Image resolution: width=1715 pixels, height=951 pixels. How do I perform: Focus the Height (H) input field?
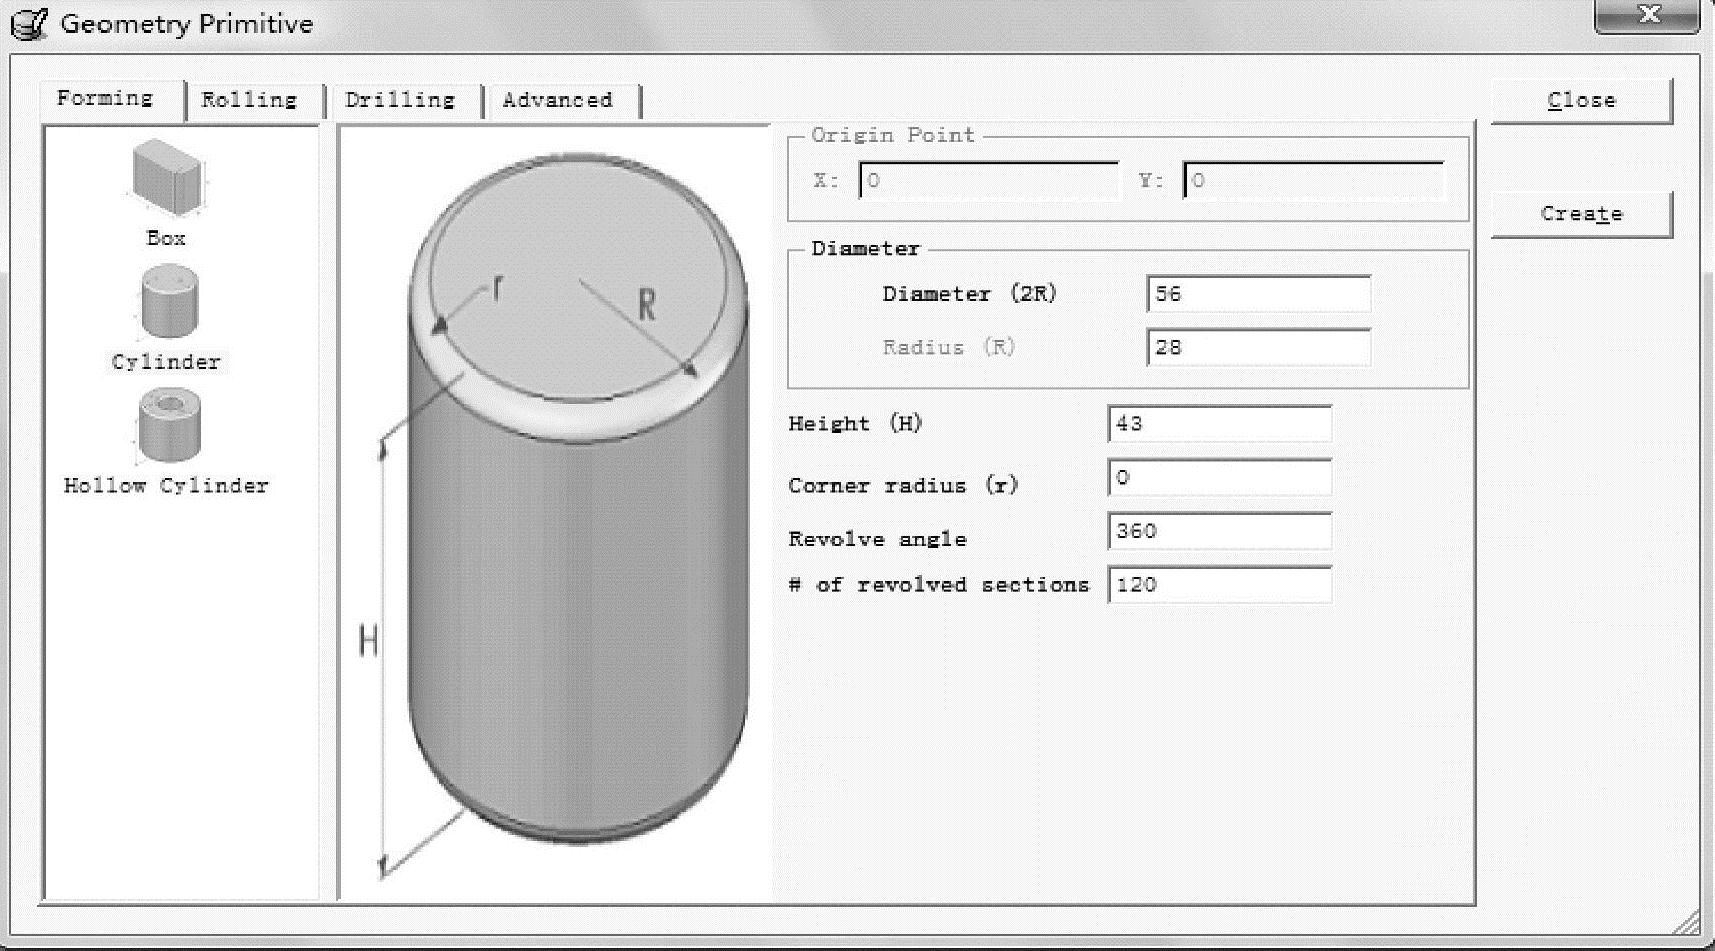coord(1219,424)
